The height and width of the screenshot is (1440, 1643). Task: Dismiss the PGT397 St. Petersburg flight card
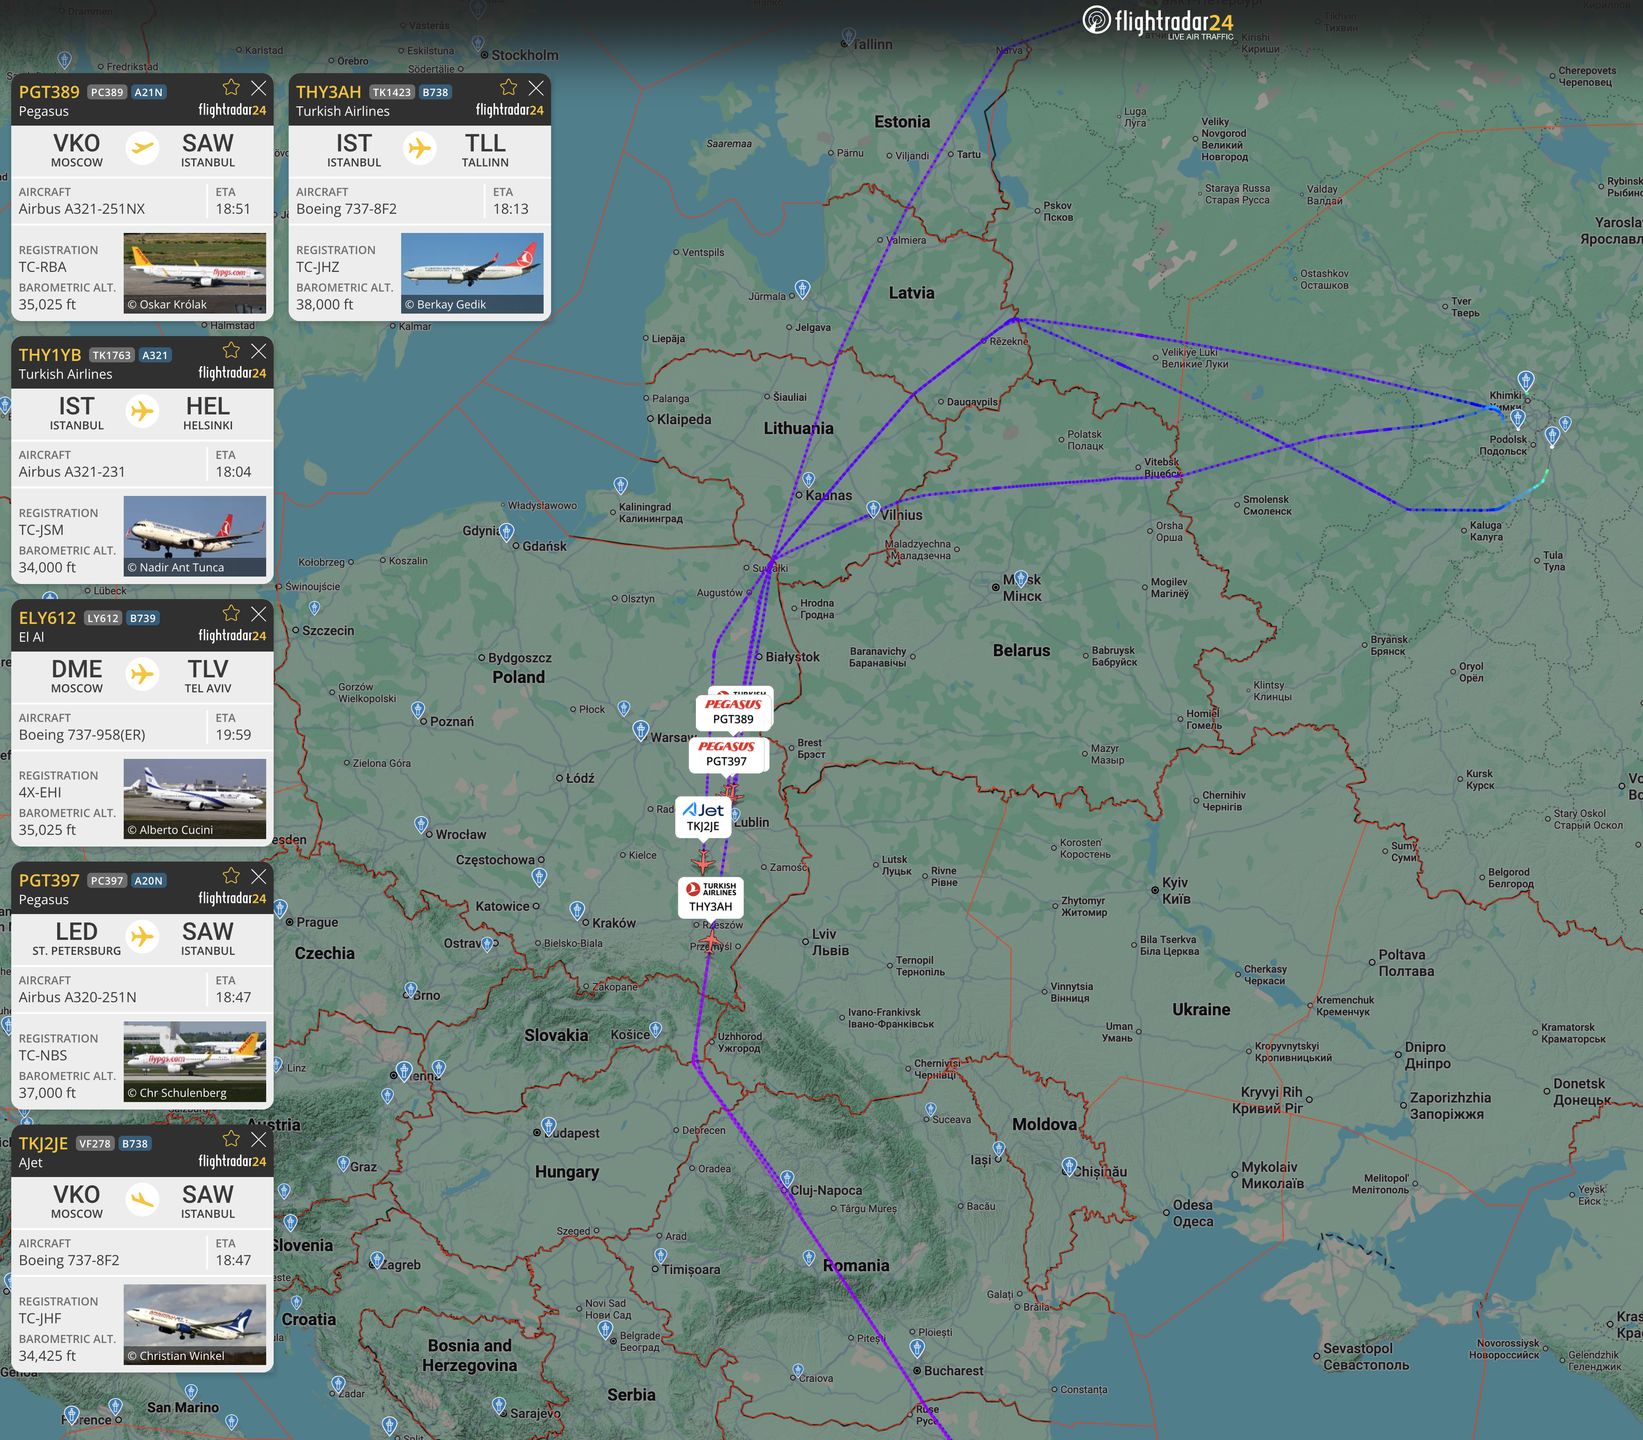[x=259, y=877]
